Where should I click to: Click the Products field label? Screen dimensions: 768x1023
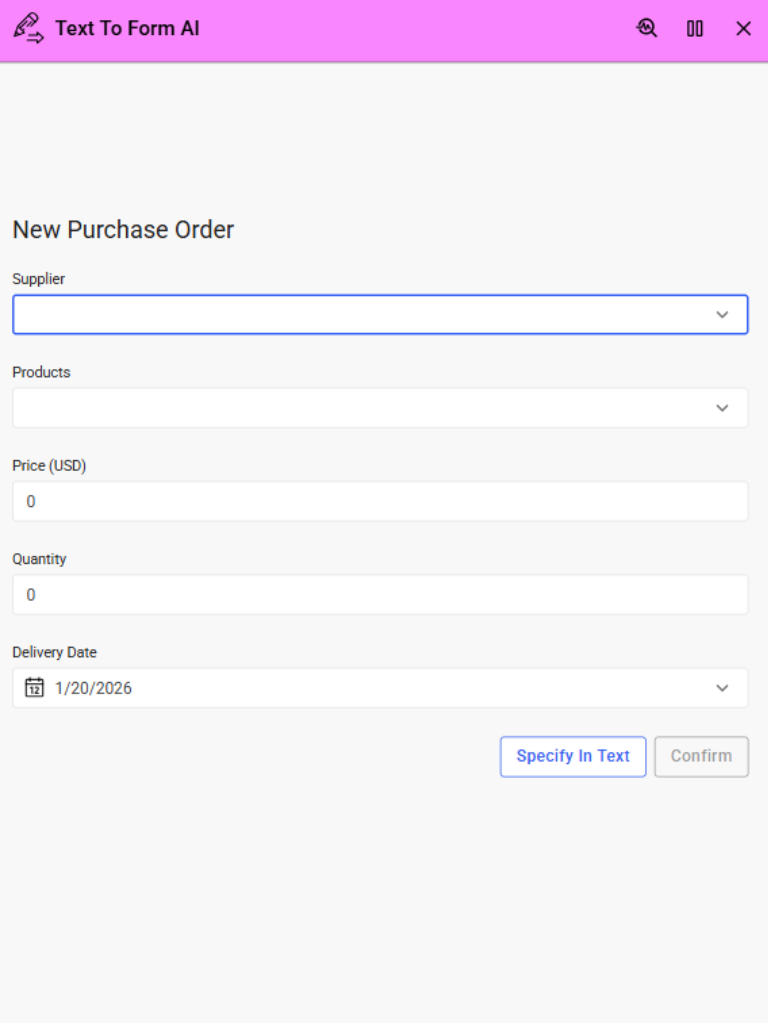(x=41, y=372)
